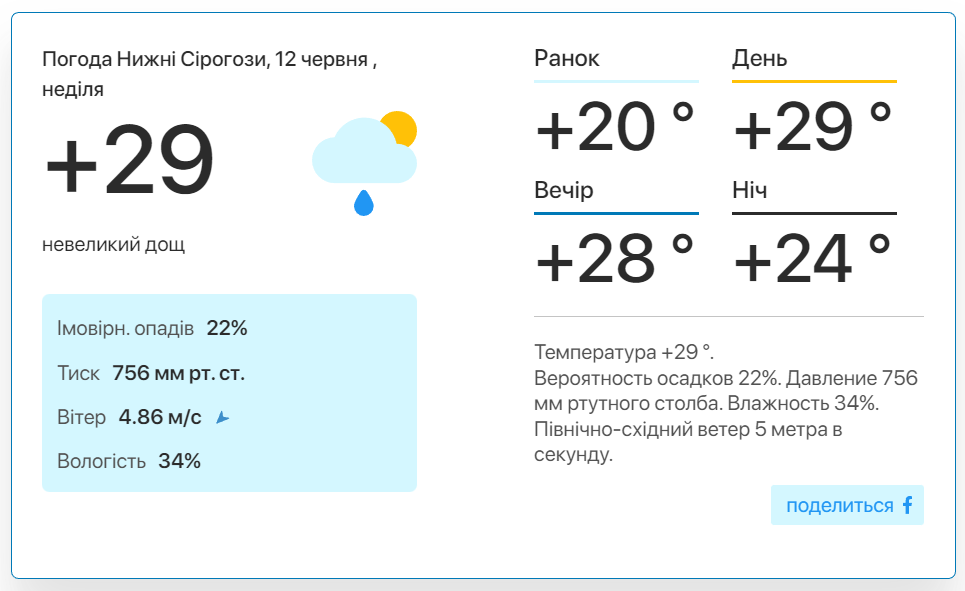The height and width of the screenshot is (591, 965).
Task: Click the Погода Нижні Сірогози heading
Action: pyautogui.click(x=209, y=74)
